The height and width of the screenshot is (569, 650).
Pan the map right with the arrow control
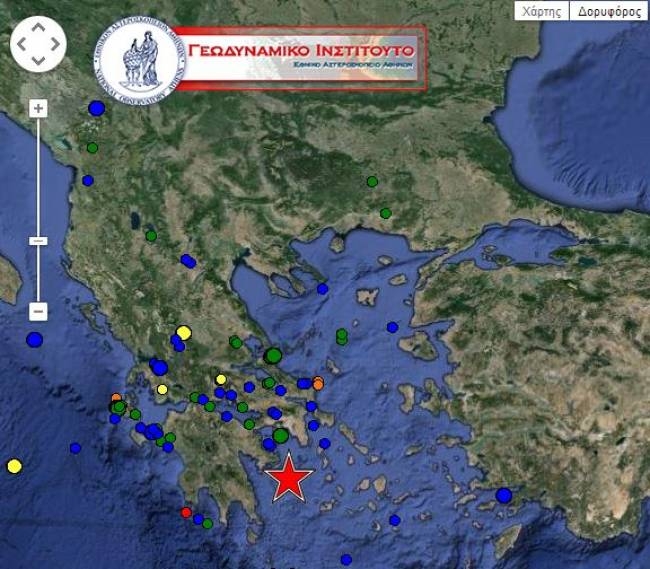55,44
